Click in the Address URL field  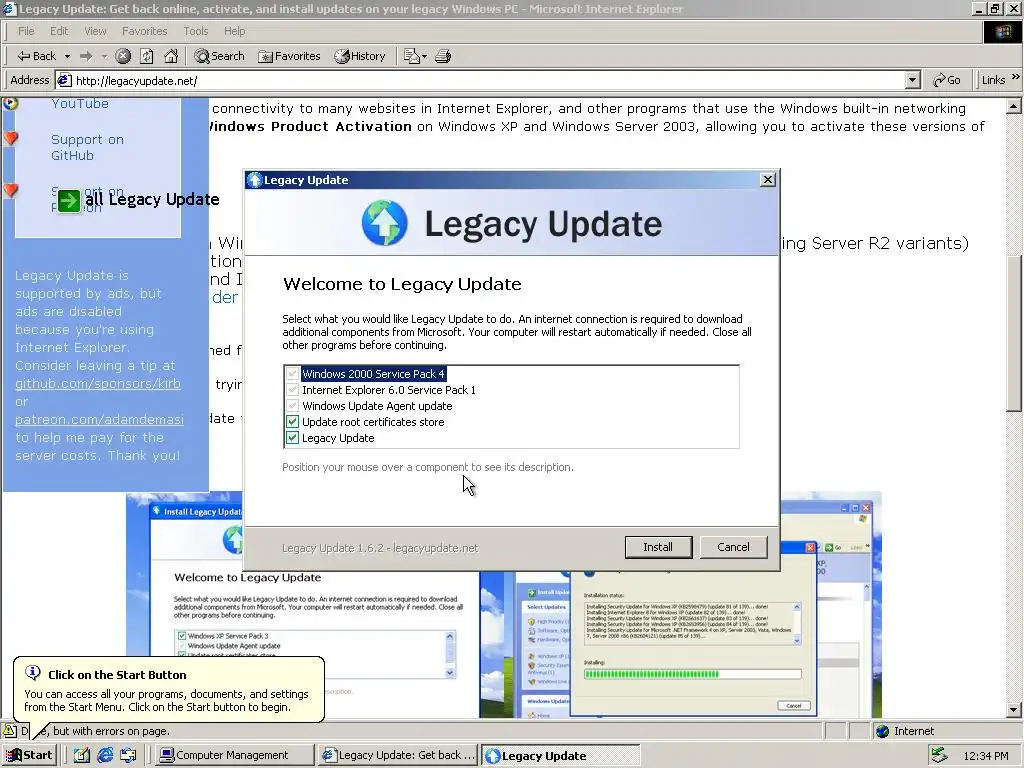pyautogui.click(x=487, y=80)
